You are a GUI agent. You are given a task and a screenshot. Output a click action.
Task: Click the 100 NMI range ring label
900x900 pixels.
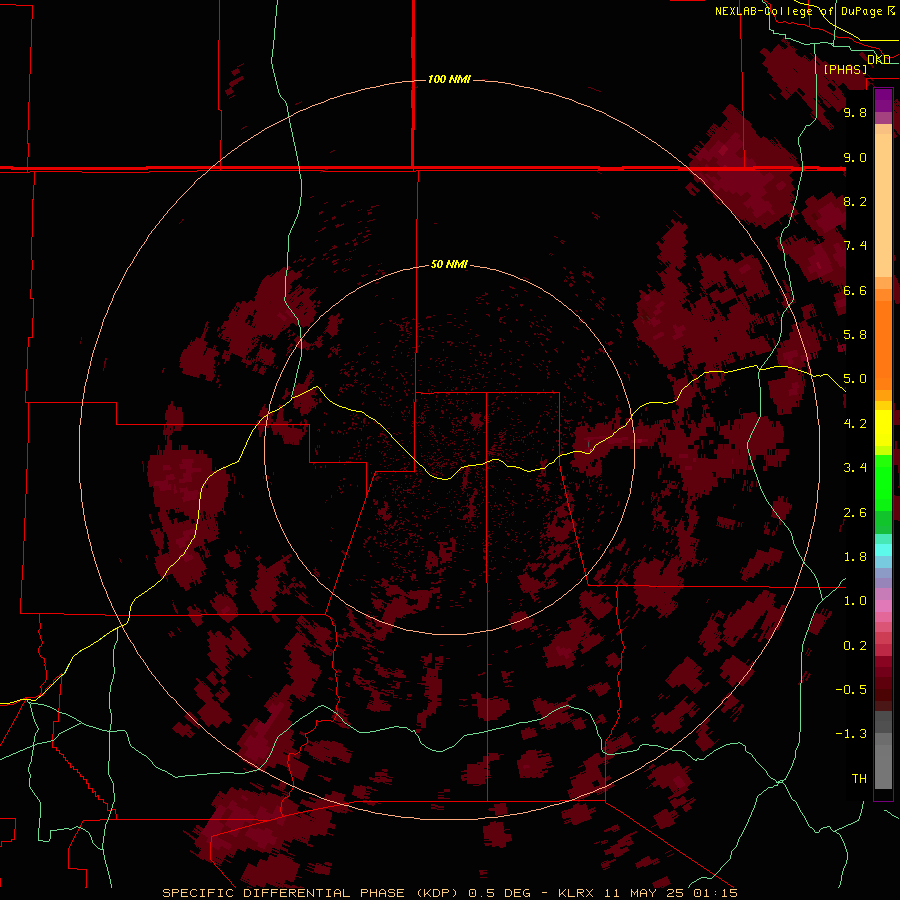pyautogui.click(x=449, y=79)
